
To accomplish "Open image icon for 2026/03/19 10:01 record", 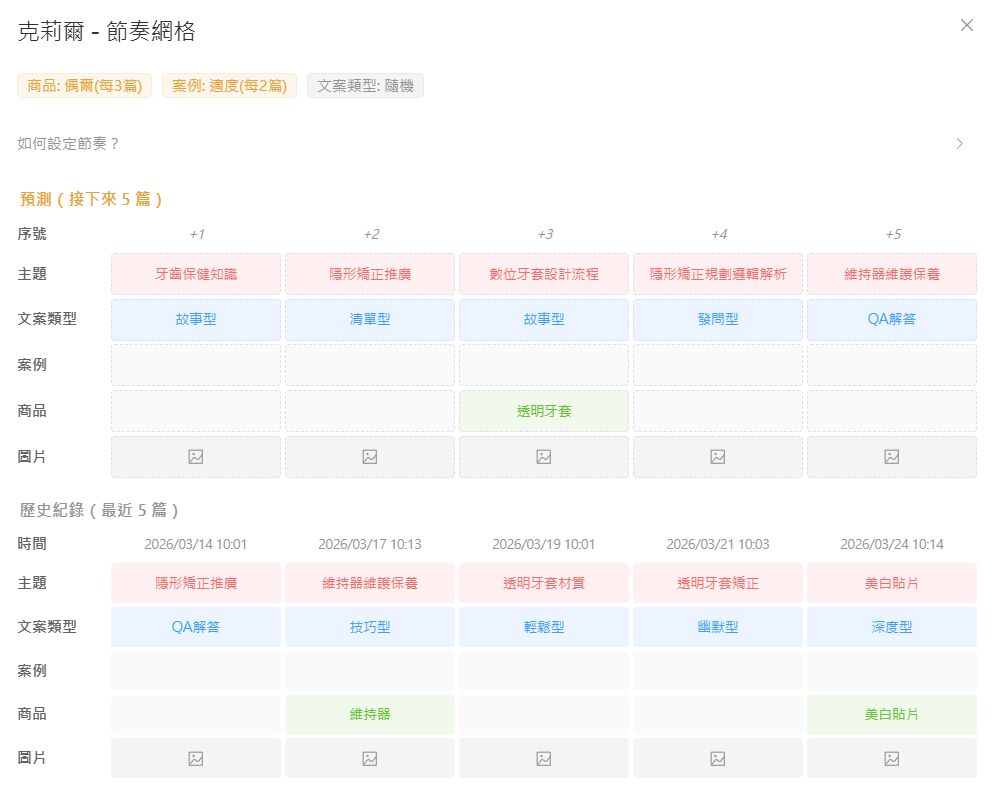I will [x=544, y=759].
